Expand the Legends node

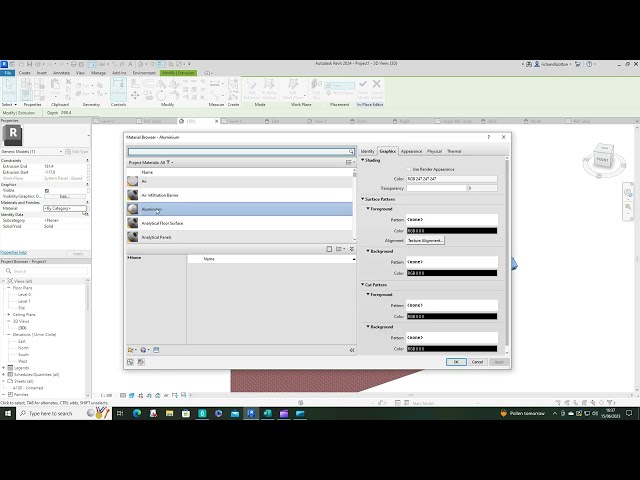[3, 368]
